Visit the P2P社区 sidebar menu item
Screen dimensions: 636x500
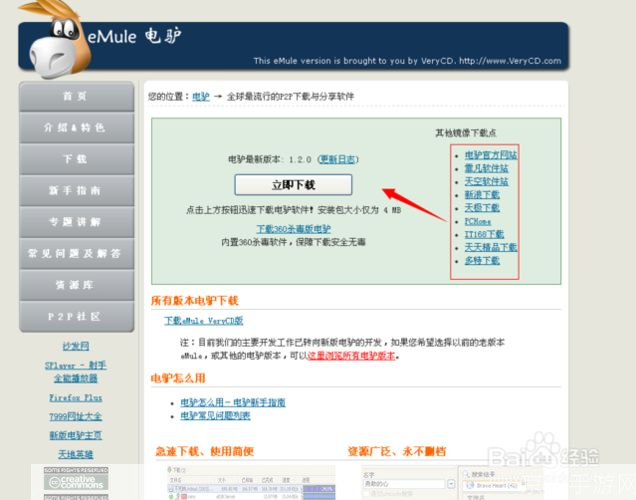coord(76,316)
